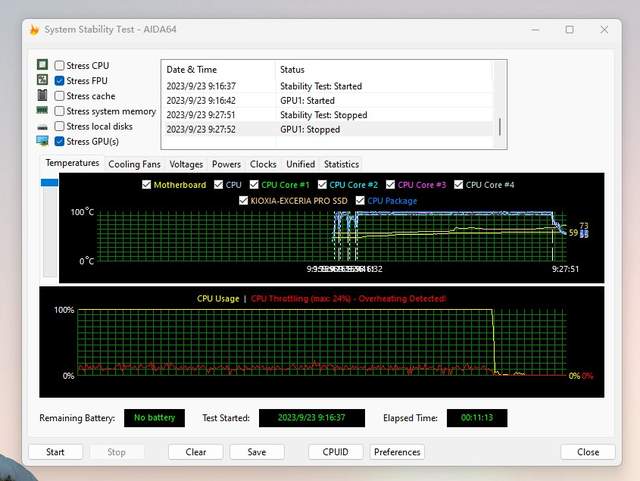This screenshot has height=481, width=640.
Task: Select the 'Stability Test: Stopped' log row
Action: (327, 115)
